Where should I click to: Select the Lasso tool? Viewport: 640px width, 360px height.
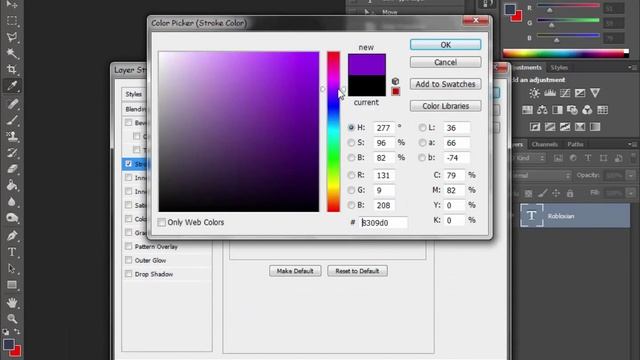click(x=12, y=37)
